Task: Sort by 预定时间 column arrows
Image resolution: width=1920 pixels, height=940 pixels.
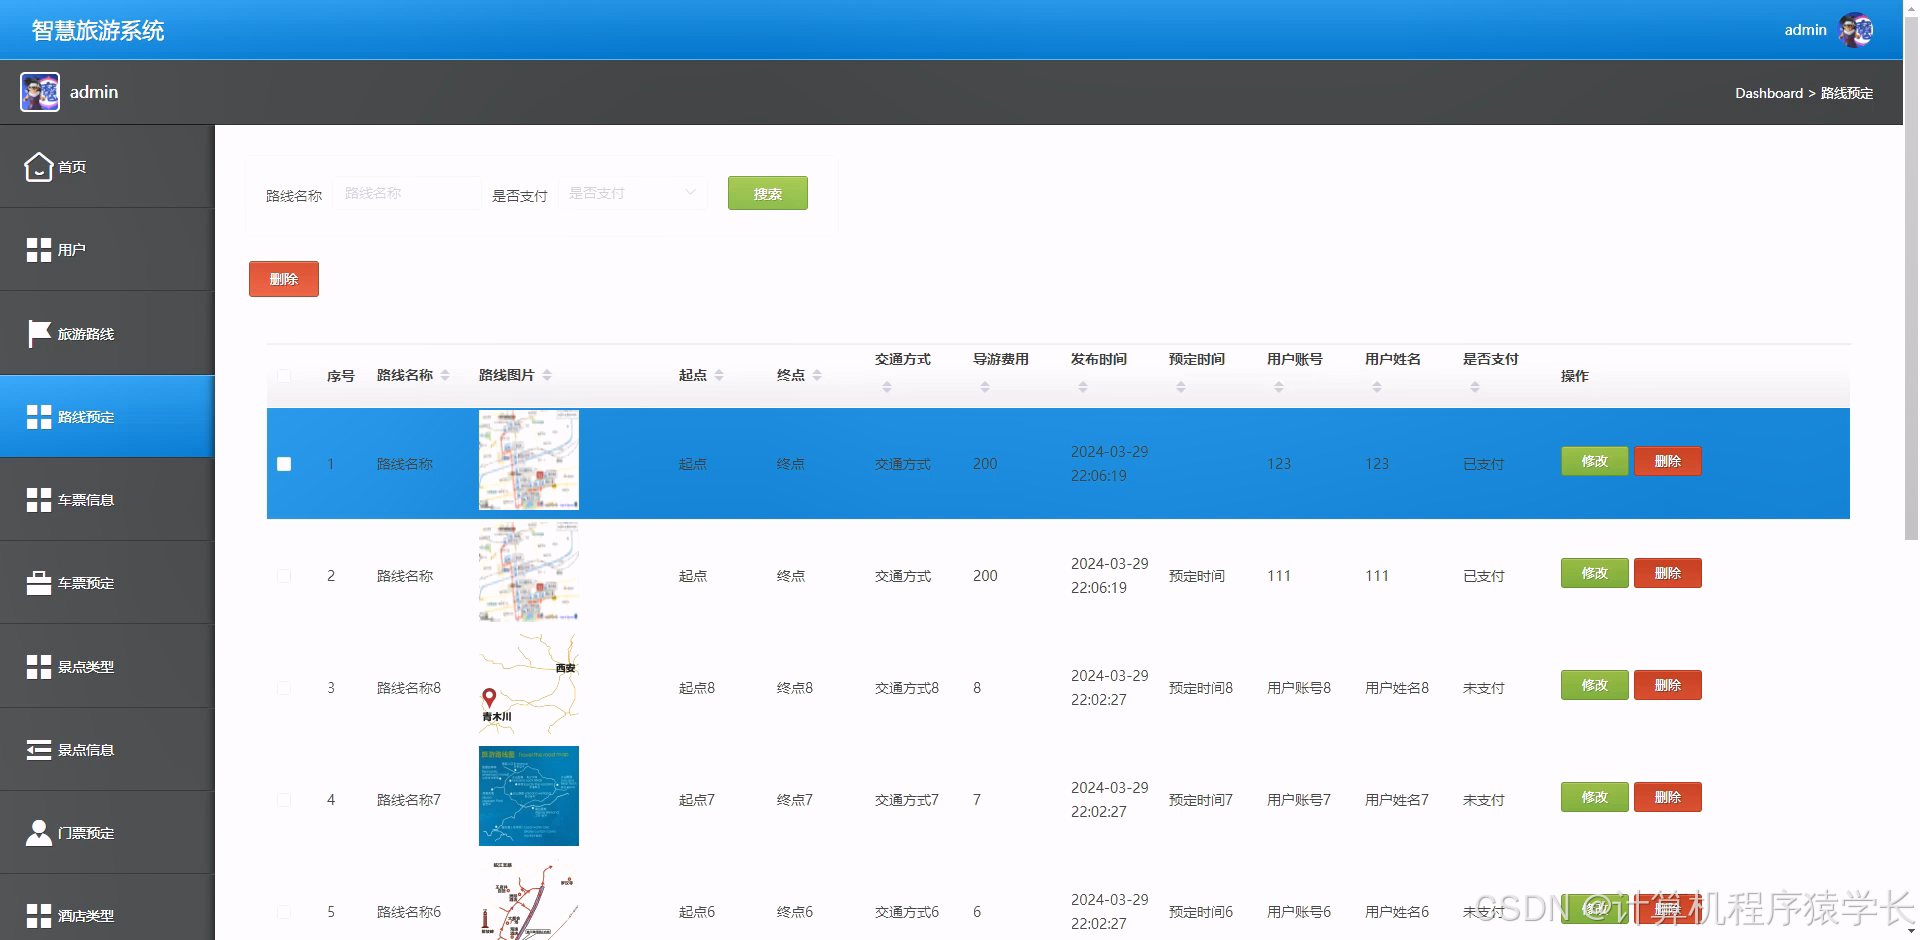Action: [1181, 387]
